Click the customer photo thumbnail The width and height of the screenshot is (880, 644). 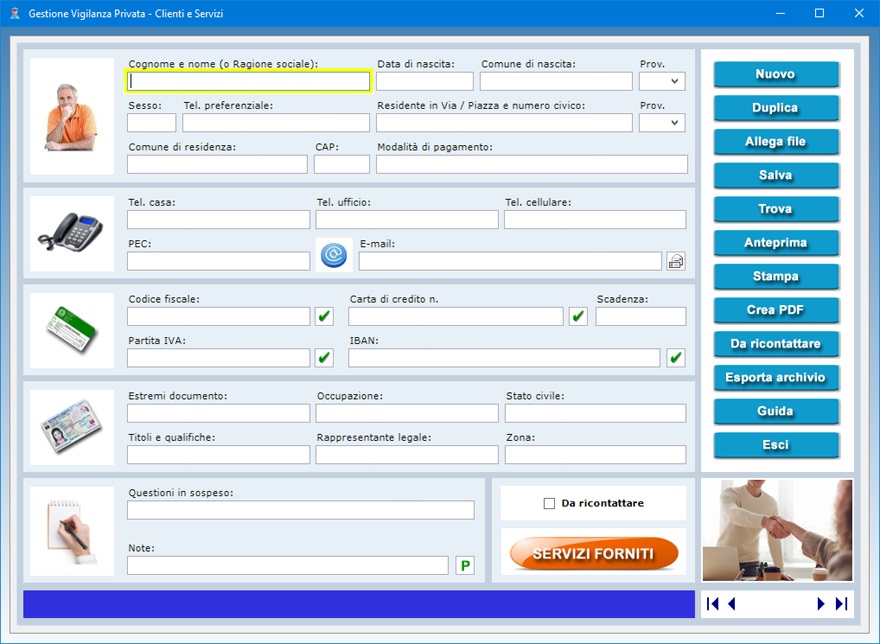pyautogui.click(x=72, y=116)
